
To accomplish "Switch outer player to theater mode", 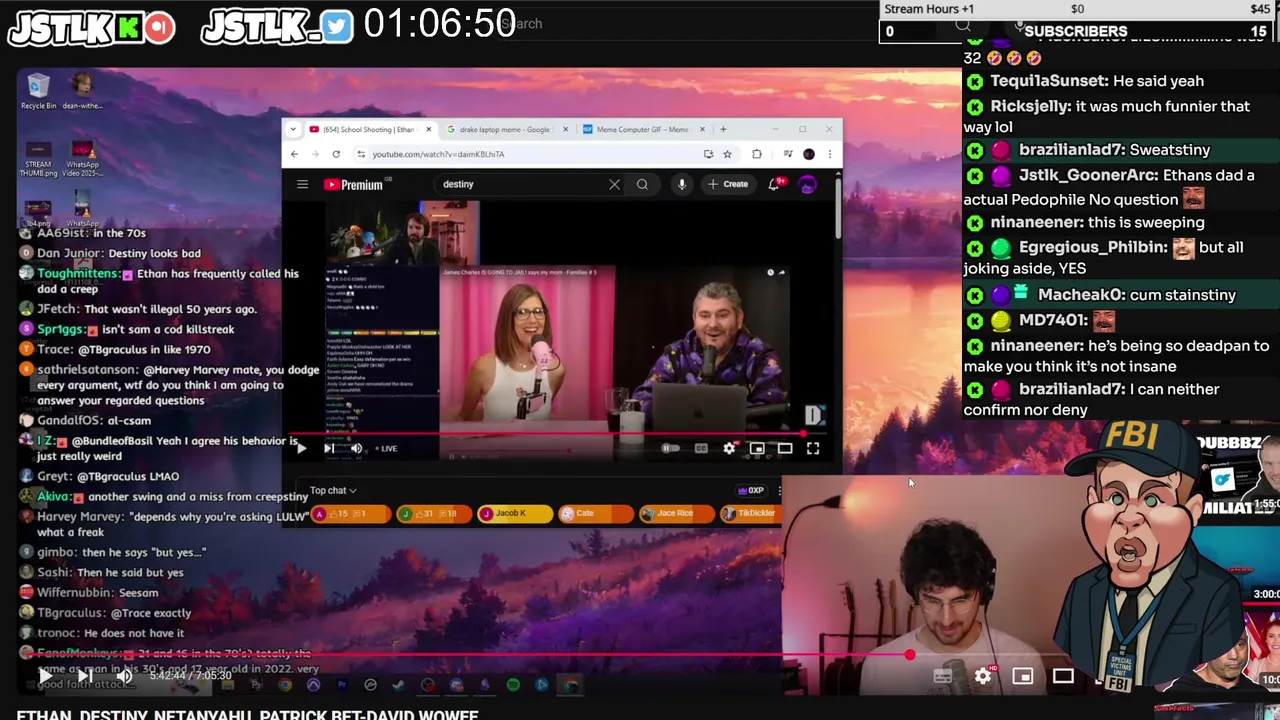I will (1063, 676).
